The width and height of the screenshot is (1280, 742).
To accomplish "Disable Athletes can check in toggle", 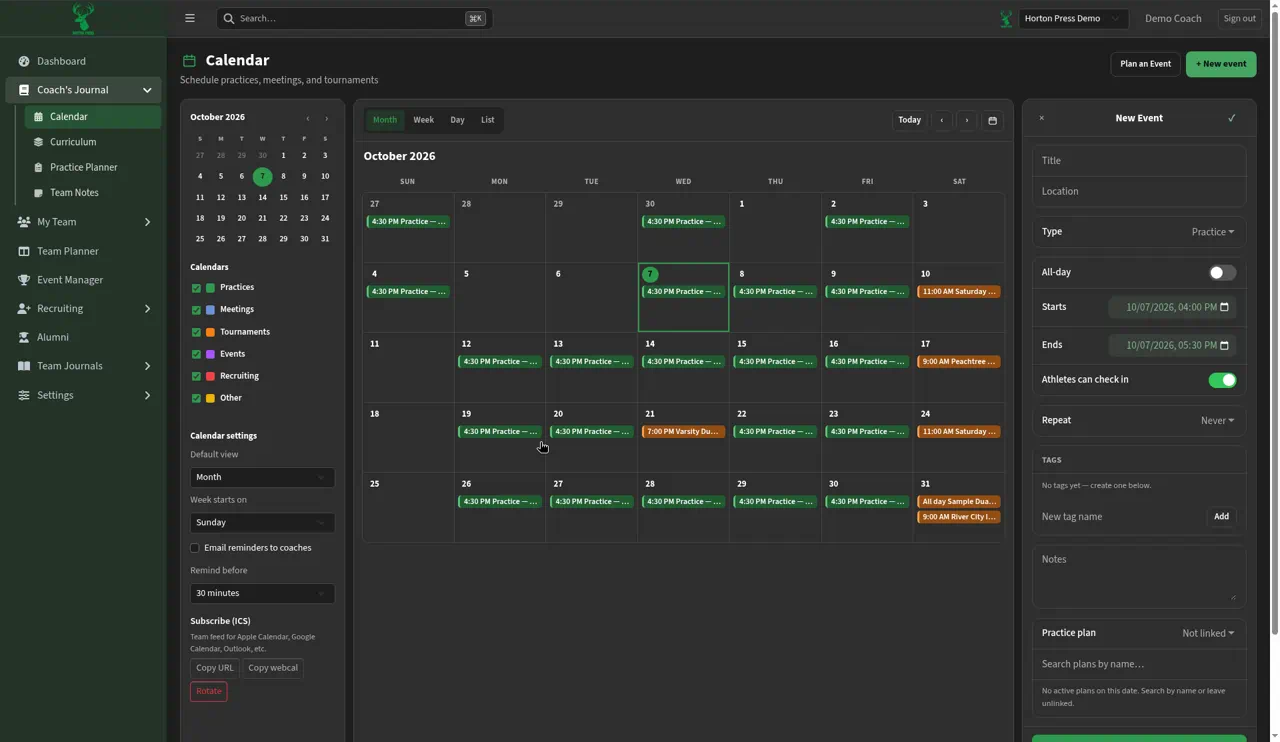I will 1222,380.
